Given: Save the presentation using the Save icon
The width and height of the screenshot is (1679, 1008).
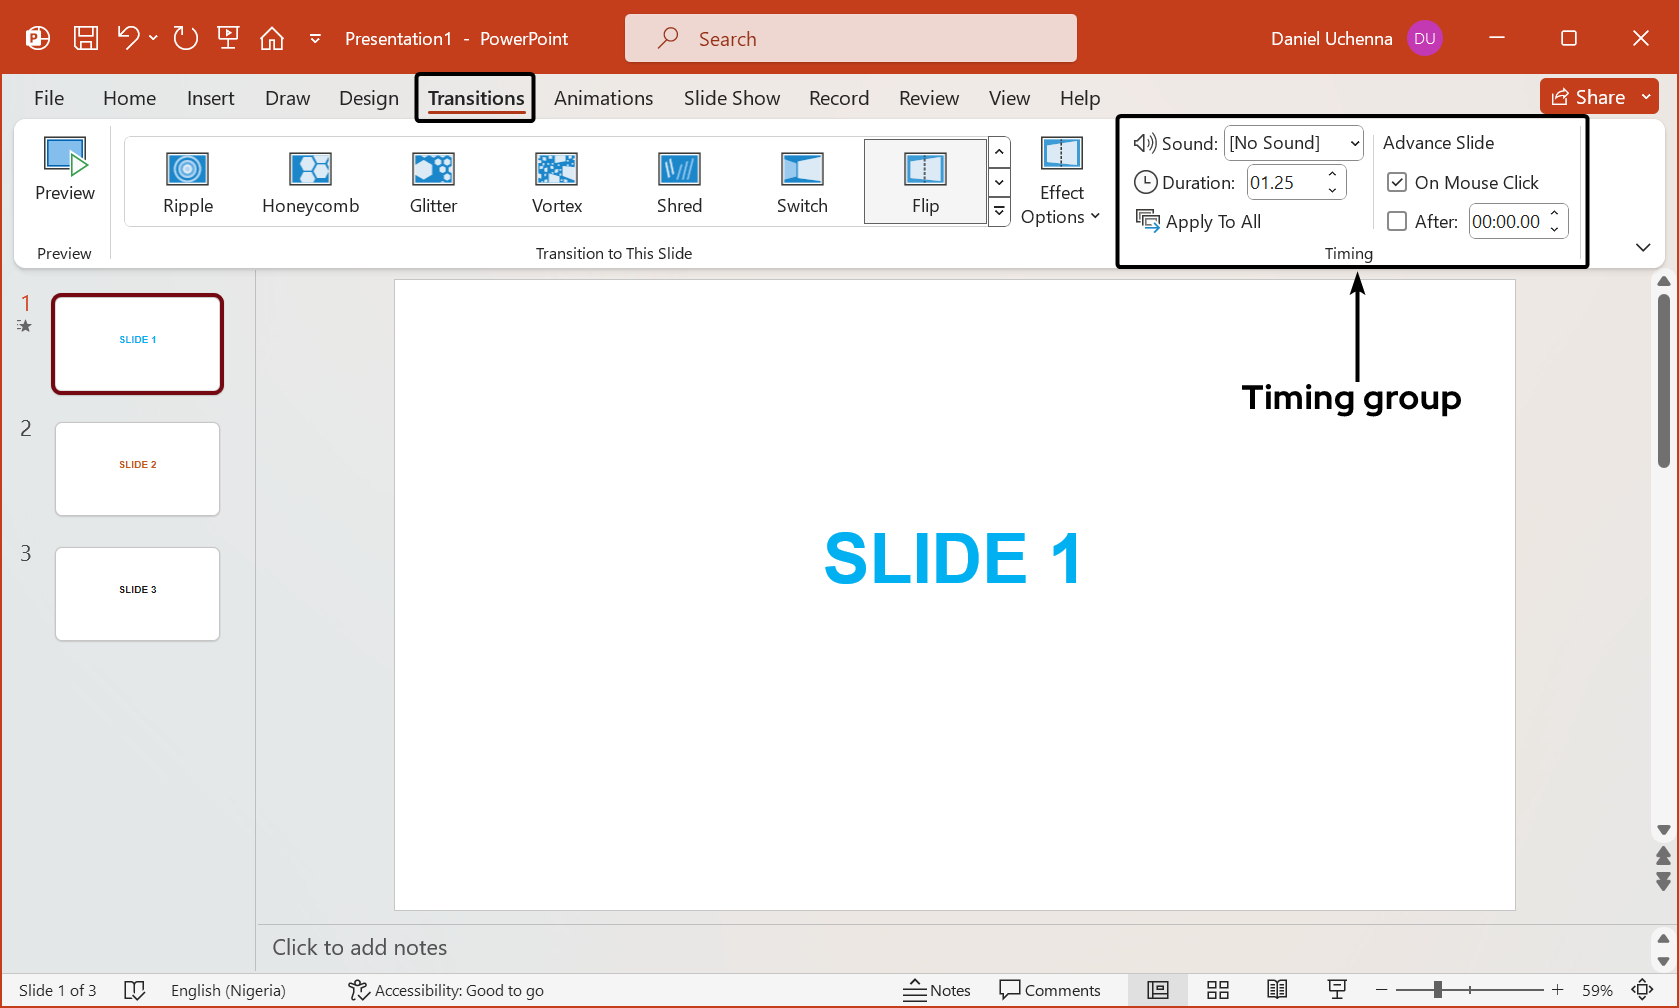Looking at the screenshot, I should click(x=86, y=39).
